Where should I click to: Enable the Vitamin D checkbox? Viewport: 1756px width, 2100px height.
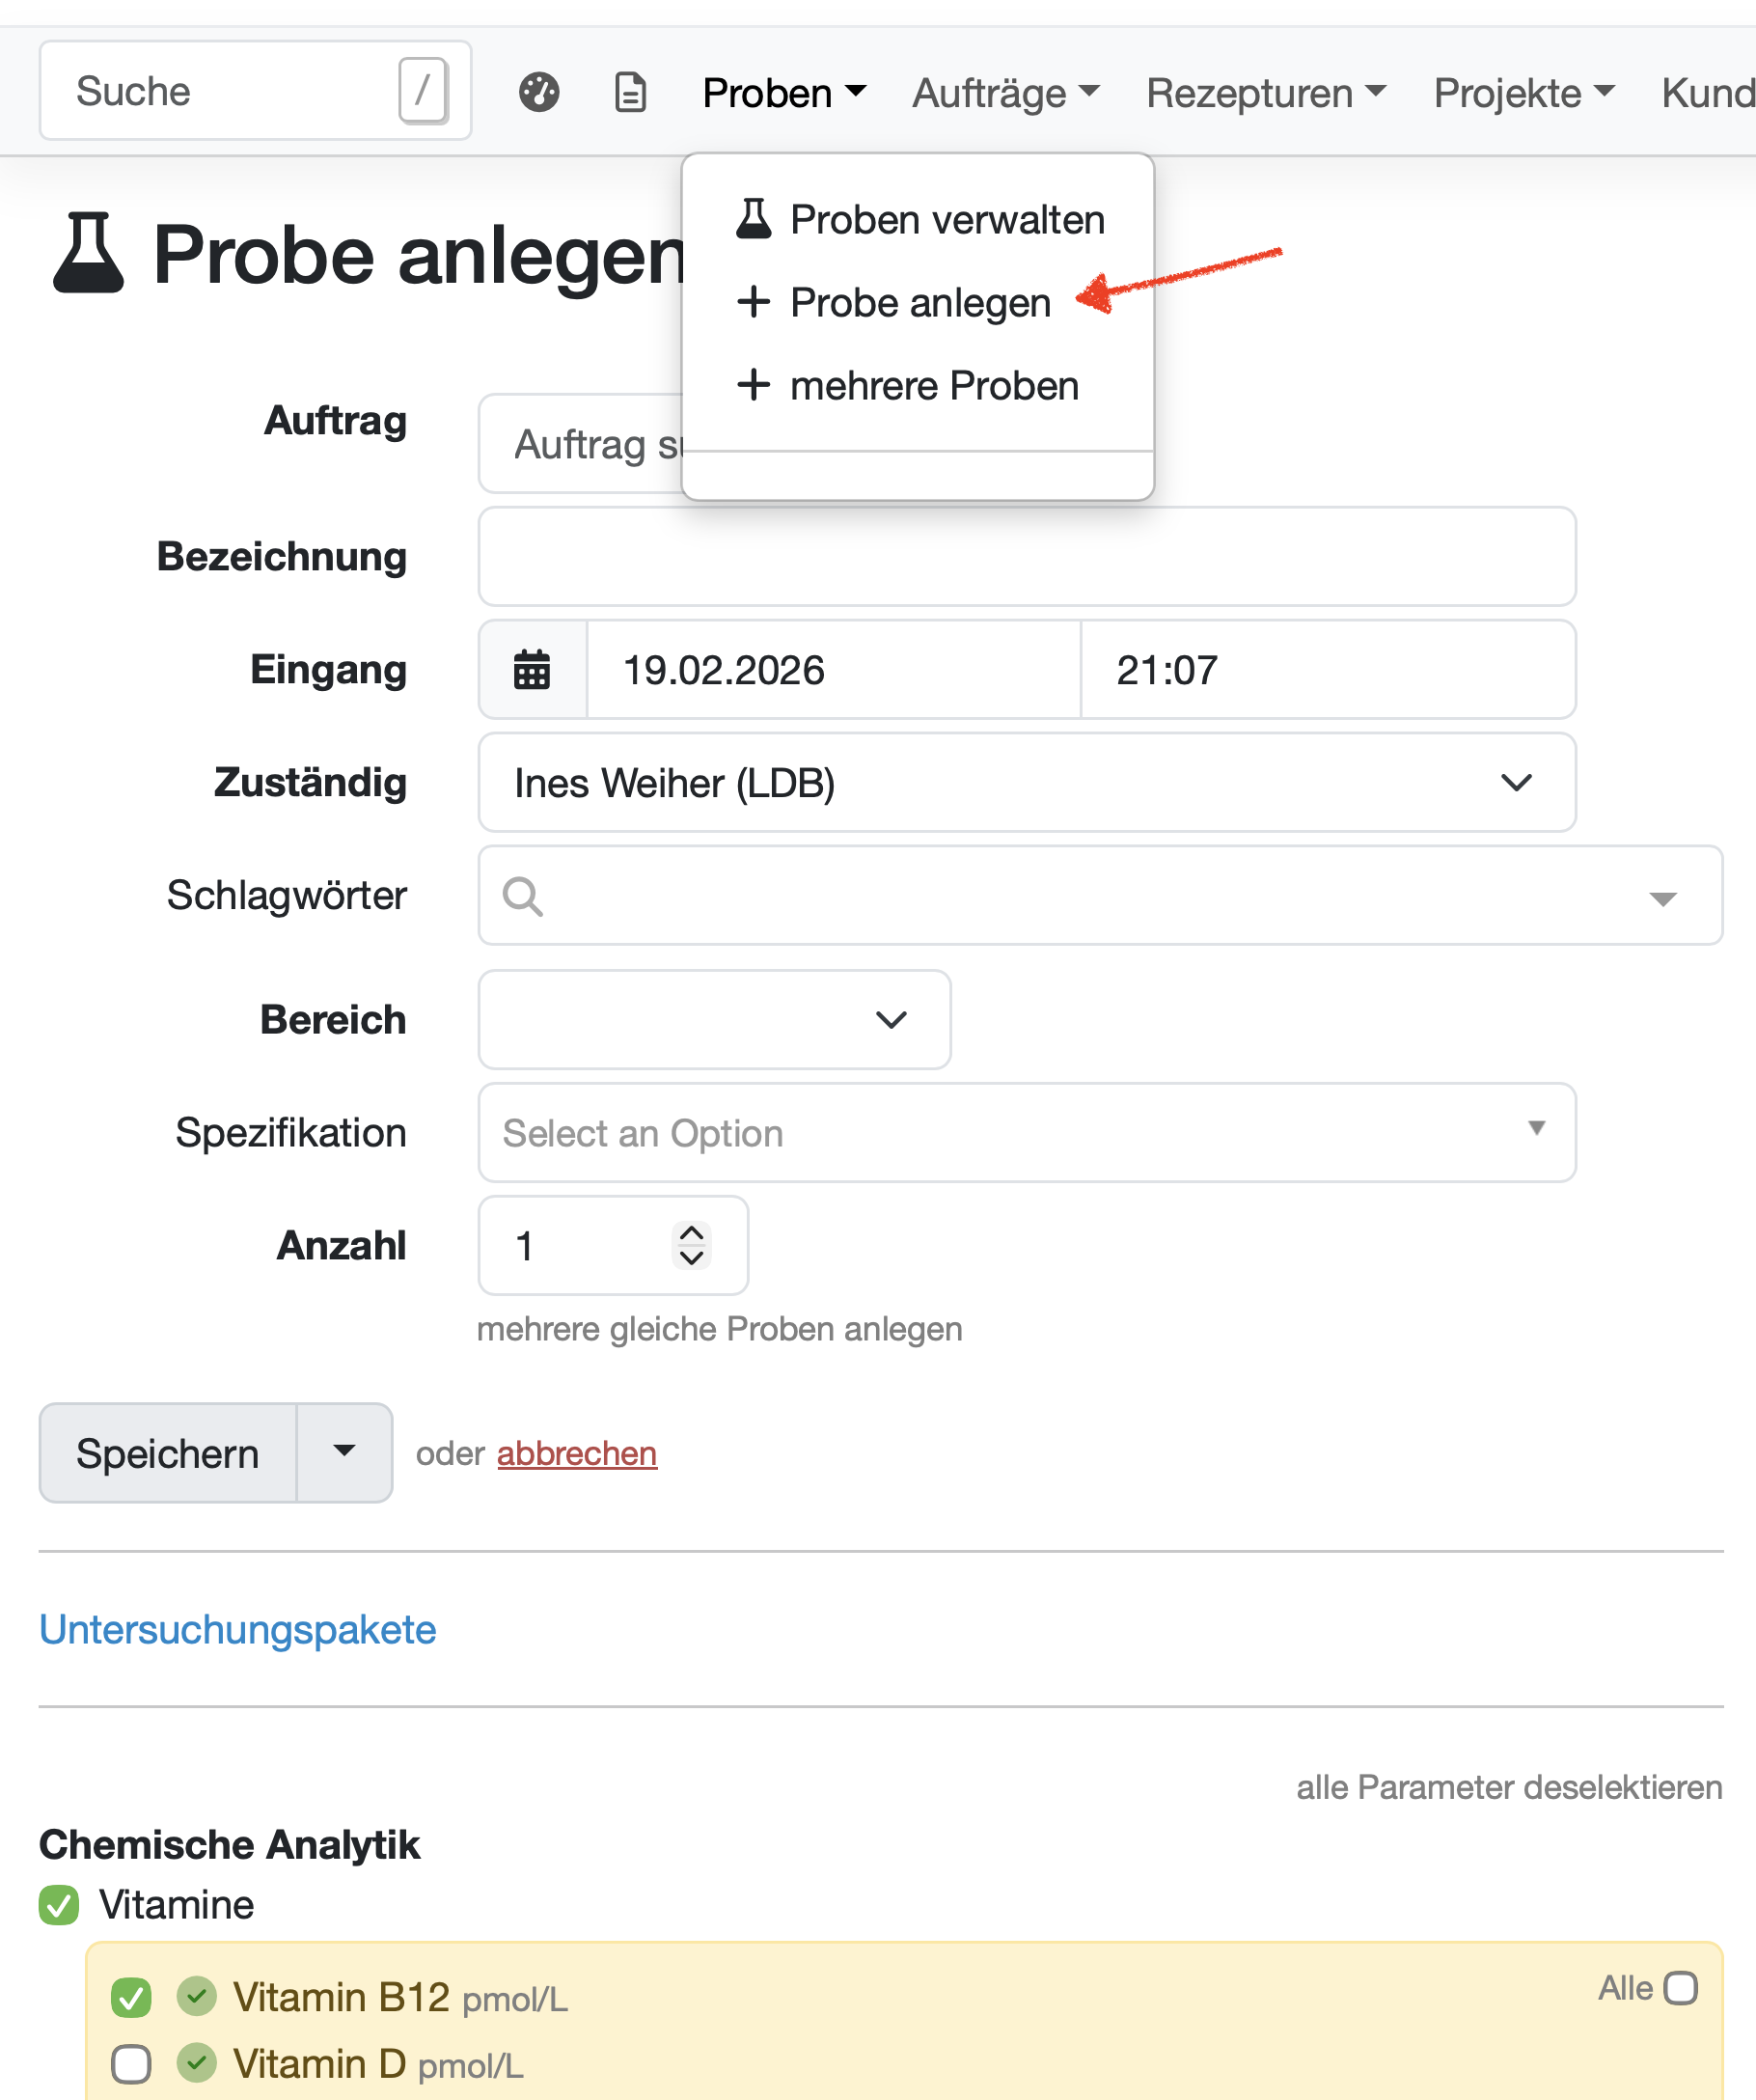131,2063
